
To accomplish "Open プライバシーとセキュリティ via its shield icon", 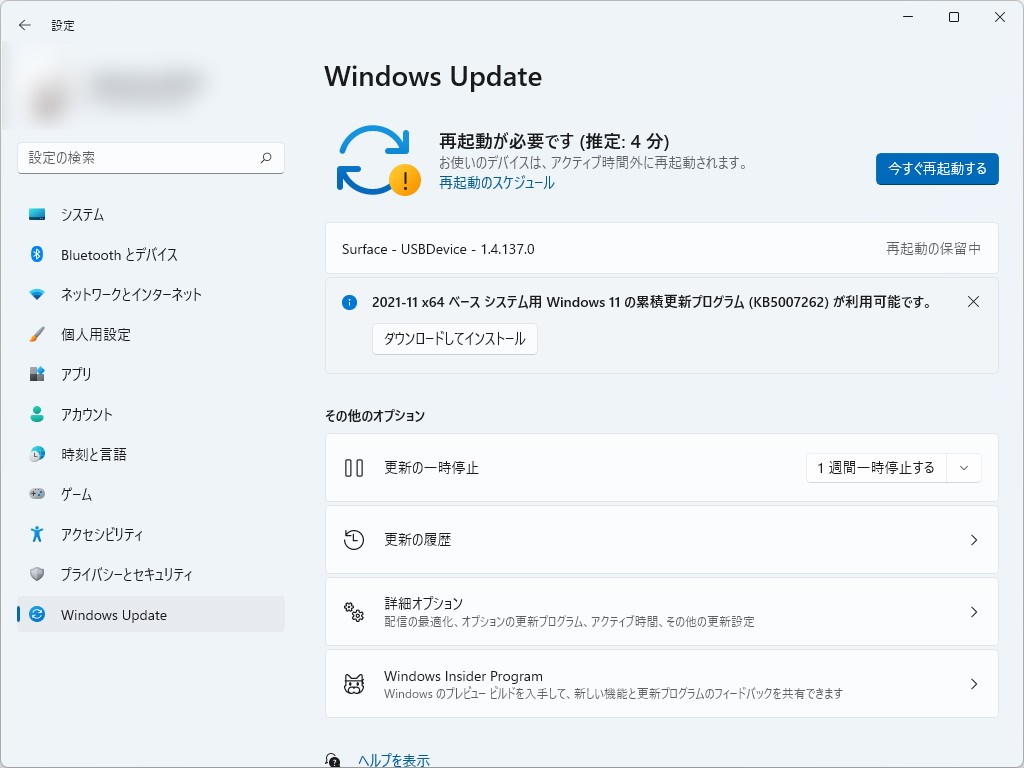I will [34, 574].
